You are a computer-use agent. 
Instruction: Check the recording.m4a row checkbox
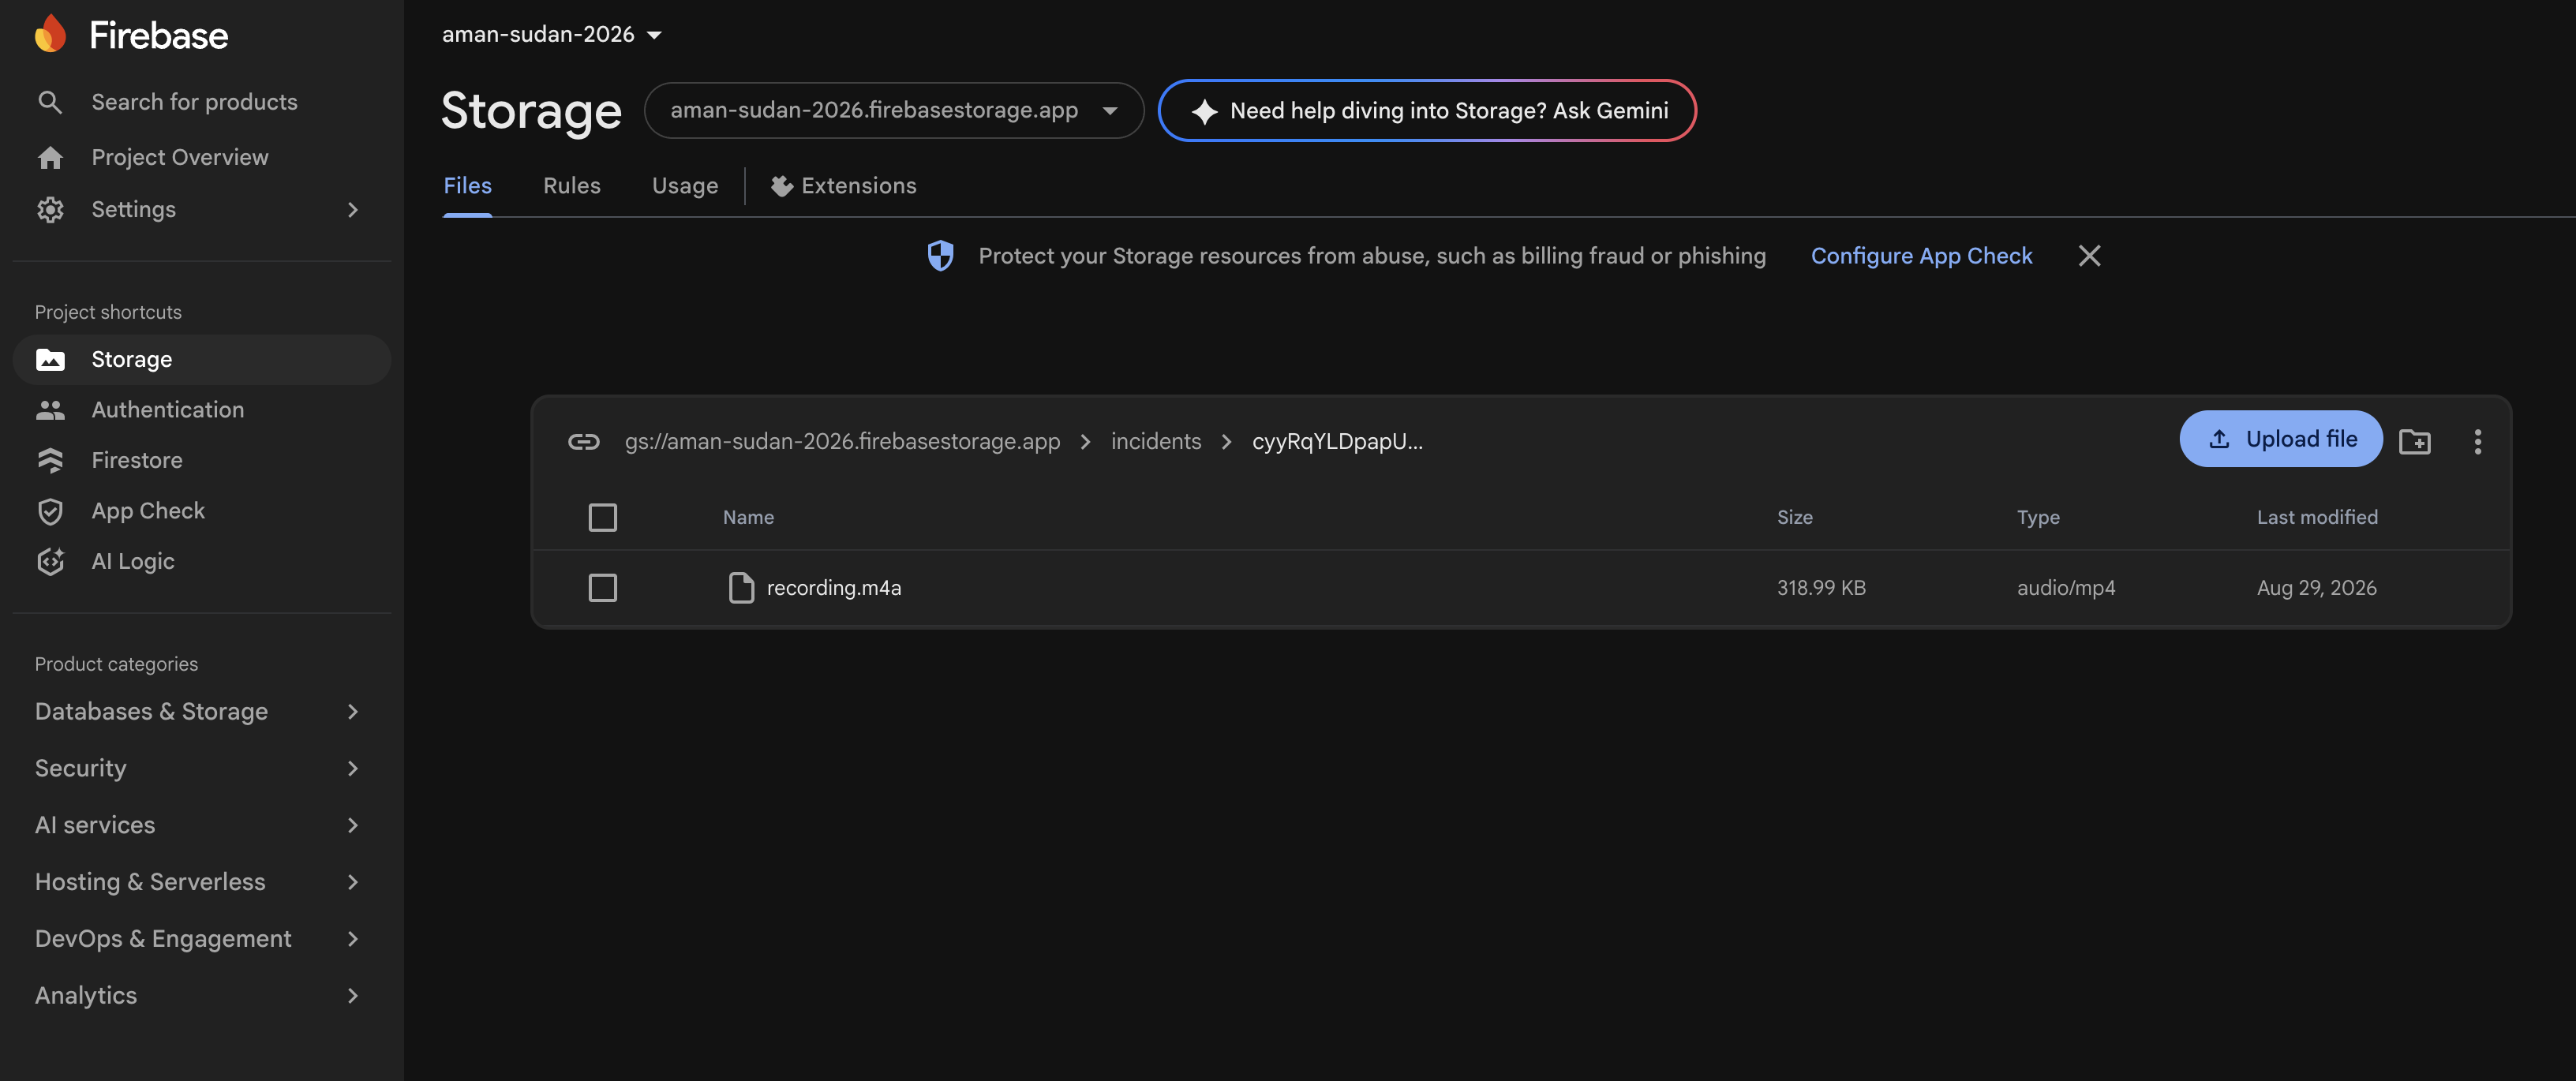tap(602, 587)
